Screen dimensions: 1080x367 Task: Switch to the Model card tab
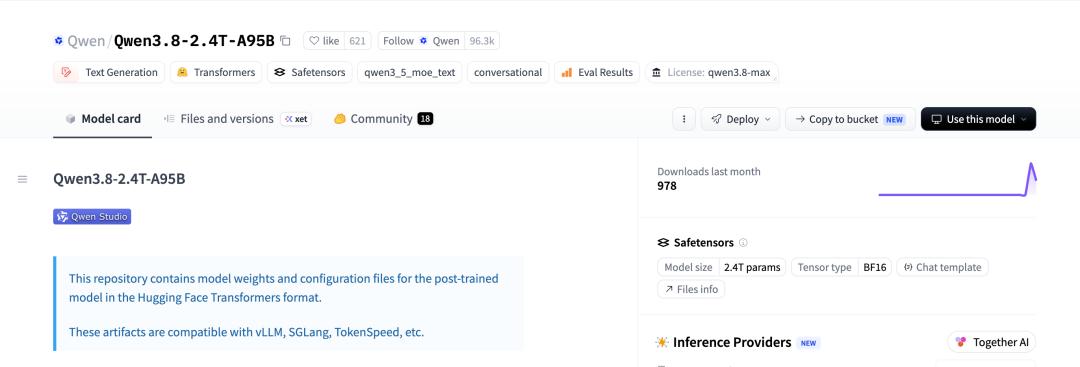pyautogui.click(x=103, y=119)
